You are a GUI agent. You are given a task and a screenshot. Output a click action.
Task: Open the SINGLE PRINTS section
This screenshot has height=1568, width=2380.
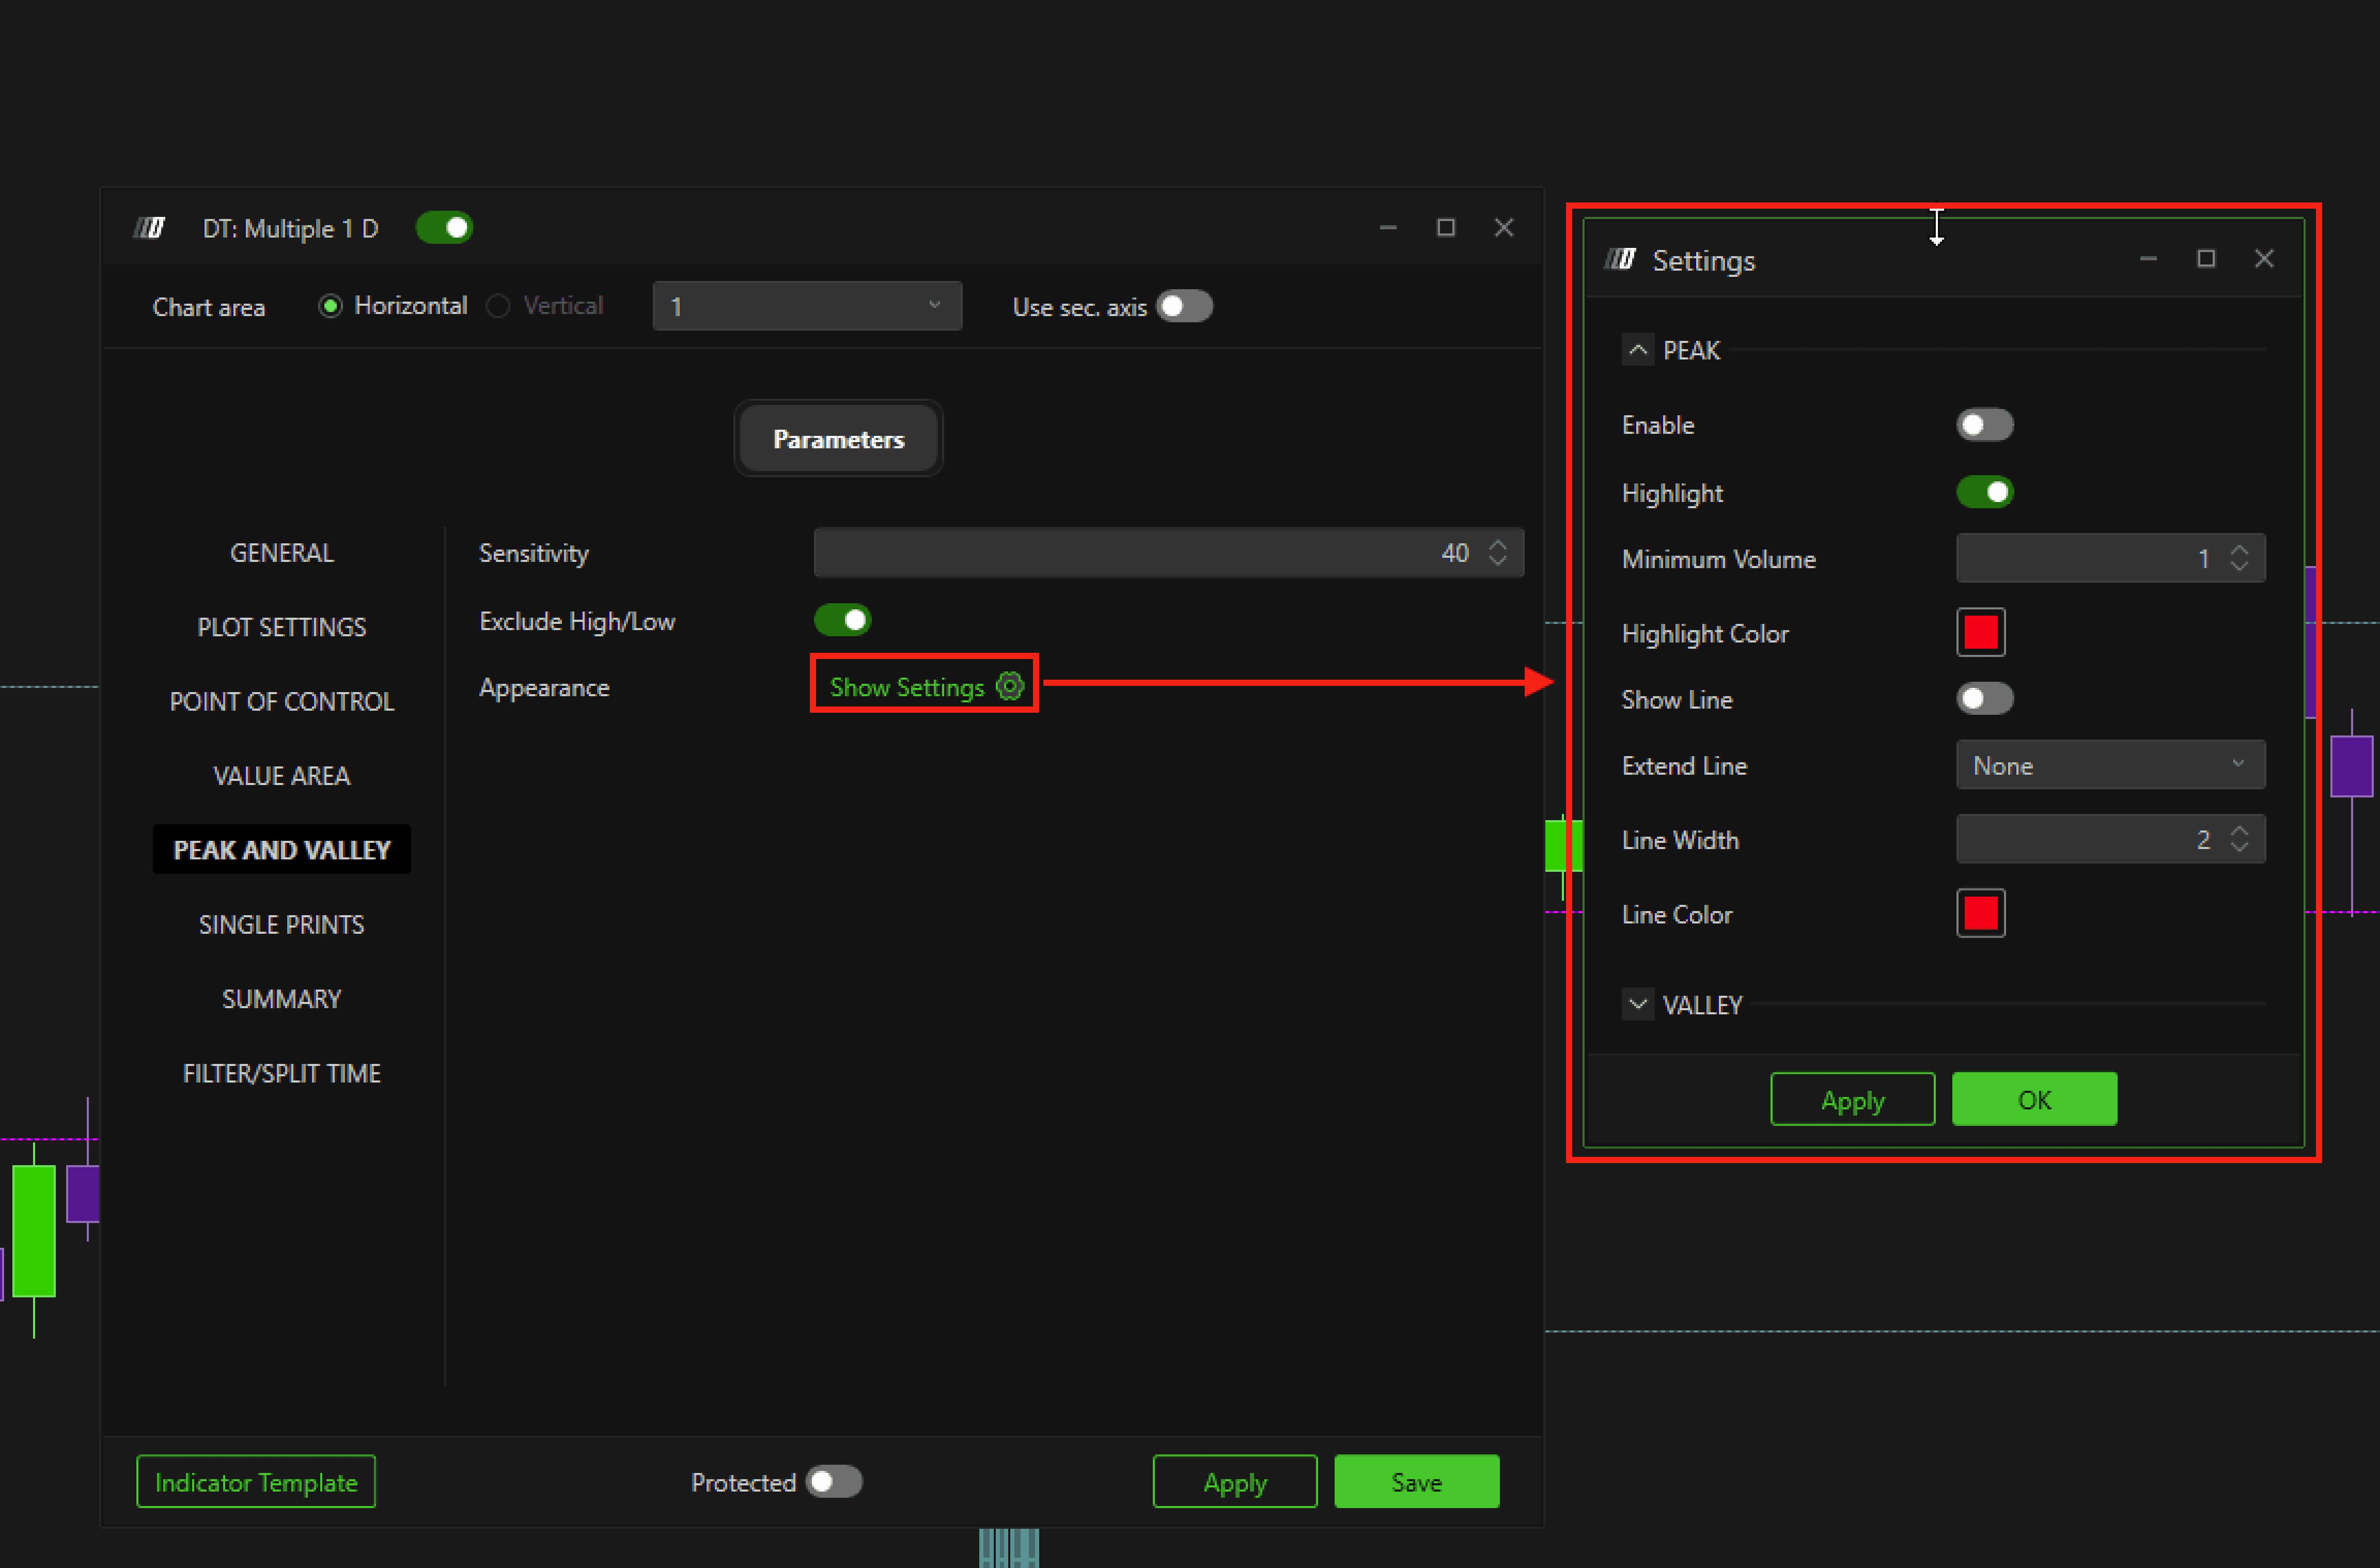coord(282,924)
